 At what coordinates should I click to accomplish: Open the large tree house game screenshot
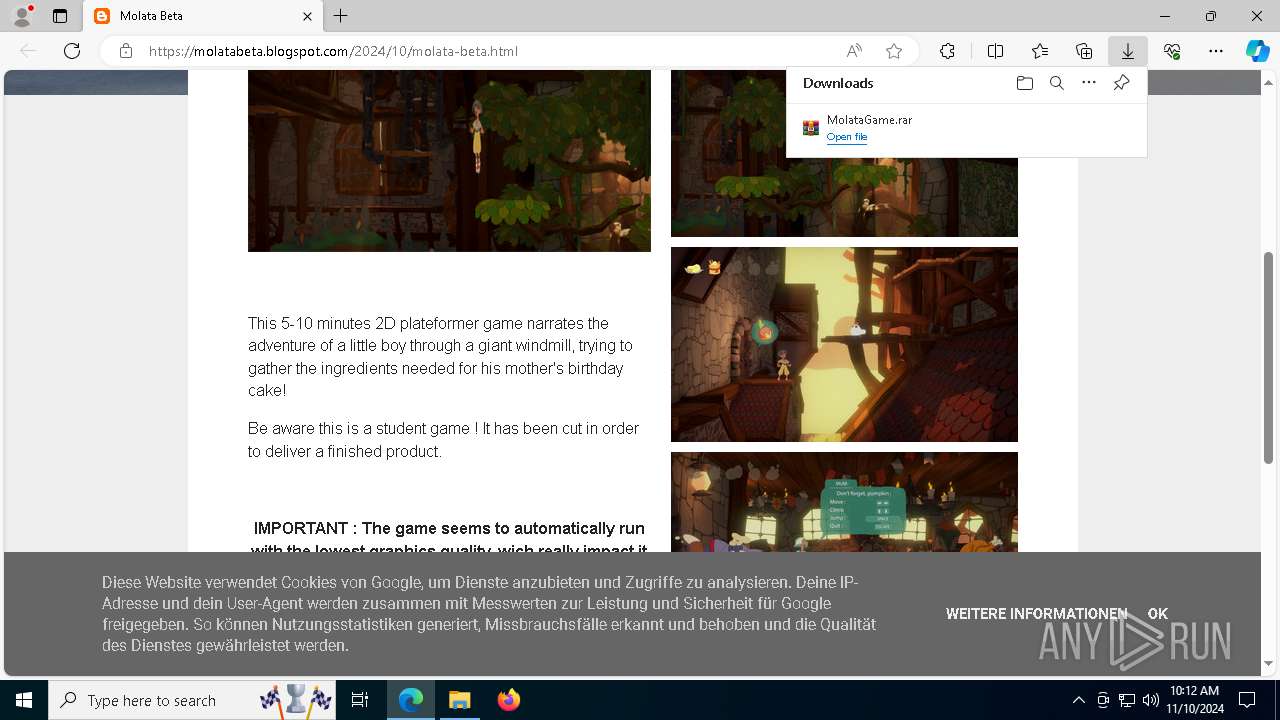(449, 161)
